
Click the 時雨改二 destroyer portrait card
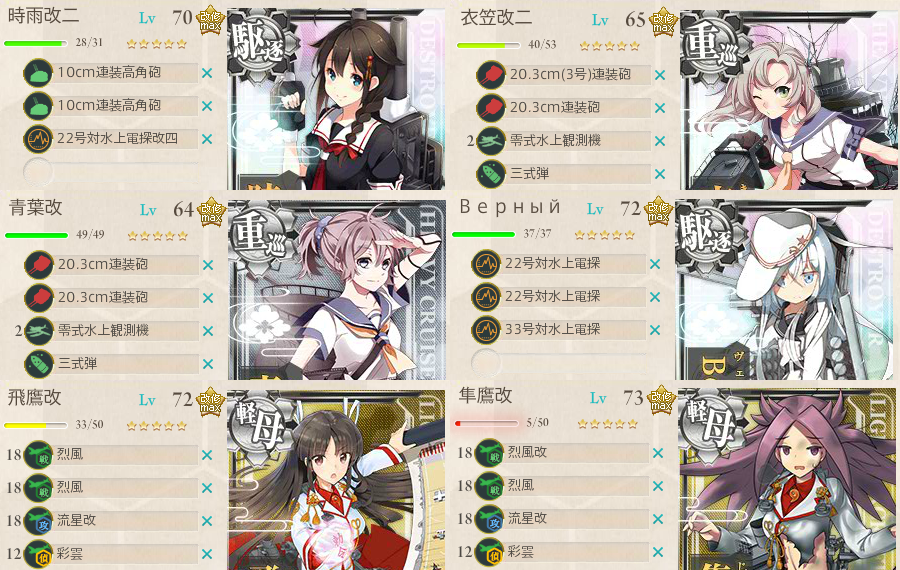tap(336, 99)
